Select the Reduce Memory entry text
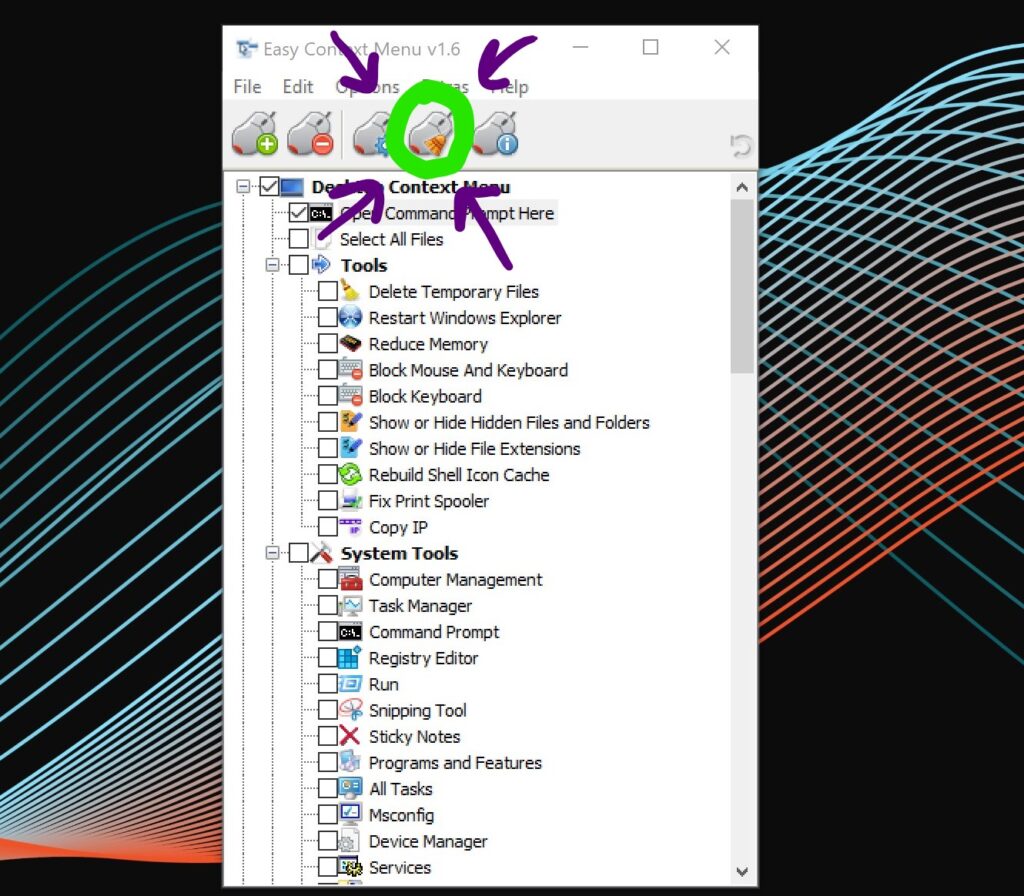 428,344
